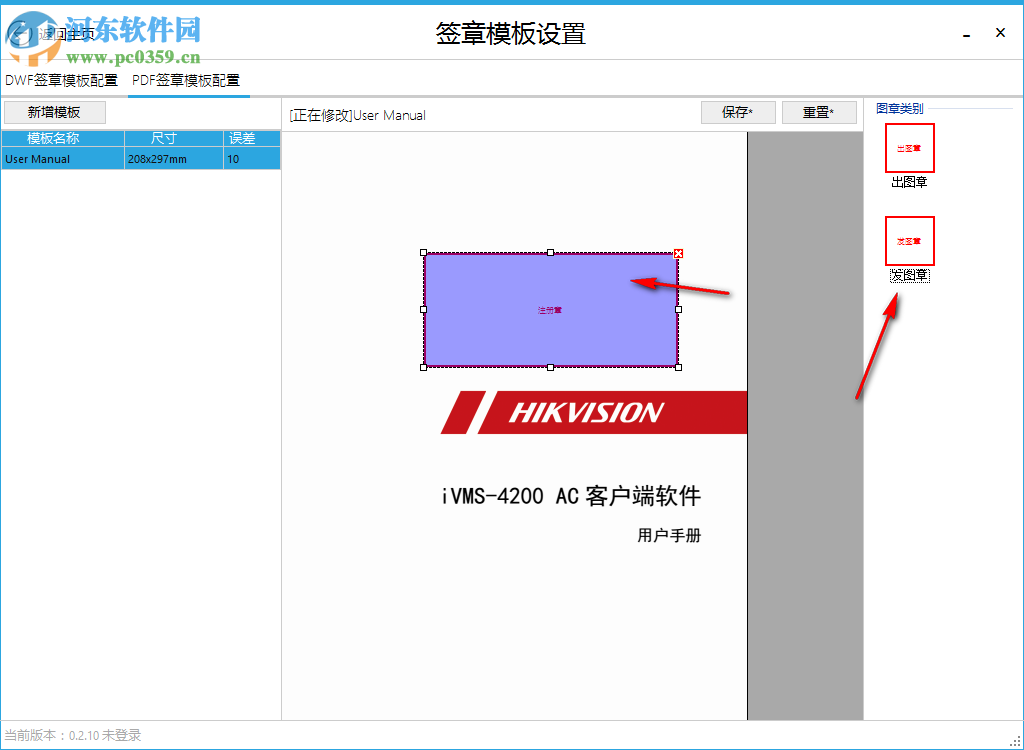Select the 发图章 stamp icon

[909, 240]
